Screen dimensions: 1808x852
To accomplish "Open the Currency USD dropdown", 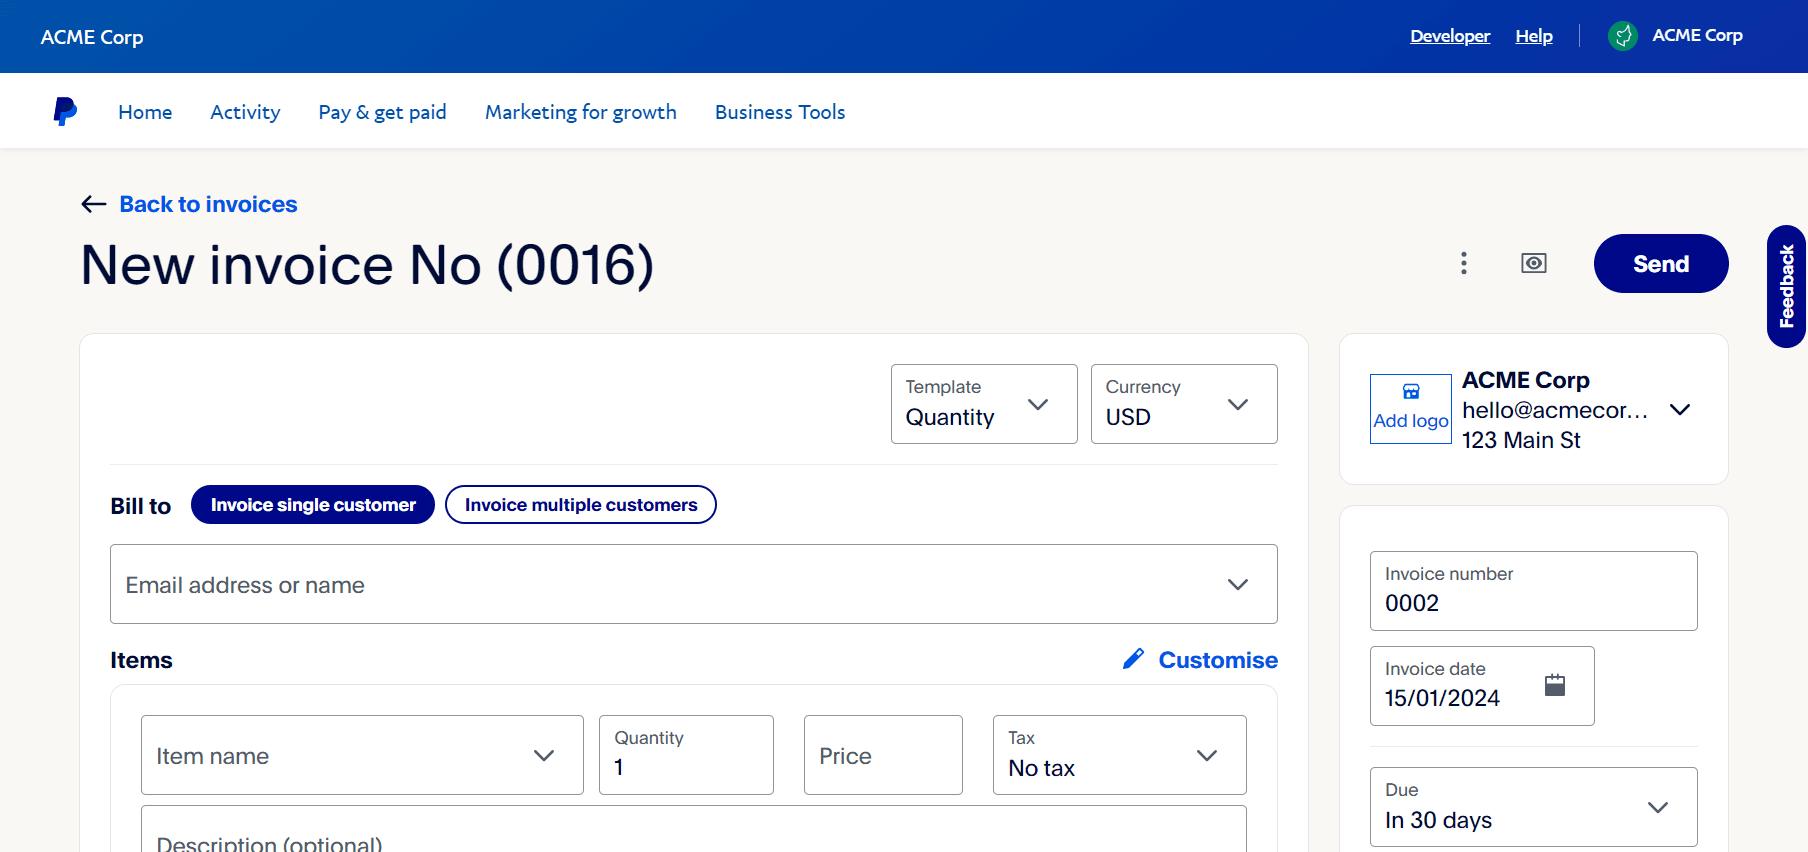I will 1184,404.
